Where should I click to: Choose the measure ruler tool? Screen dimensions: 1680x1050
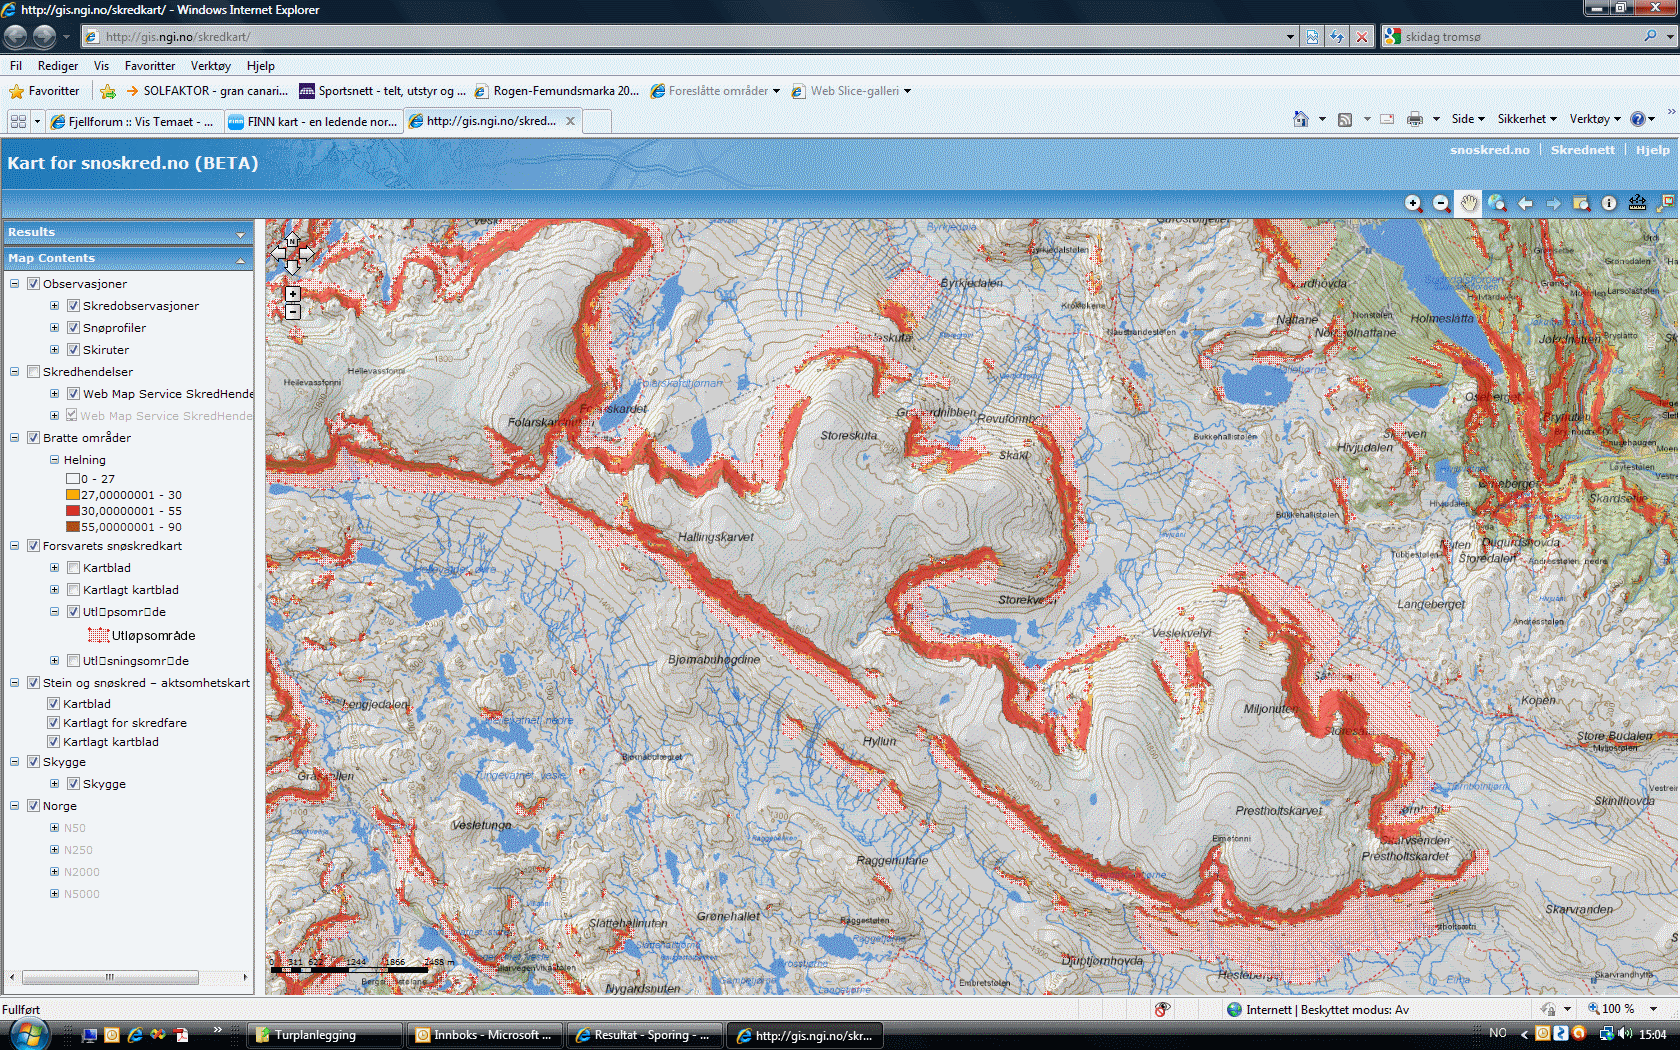coord(1637,203)
